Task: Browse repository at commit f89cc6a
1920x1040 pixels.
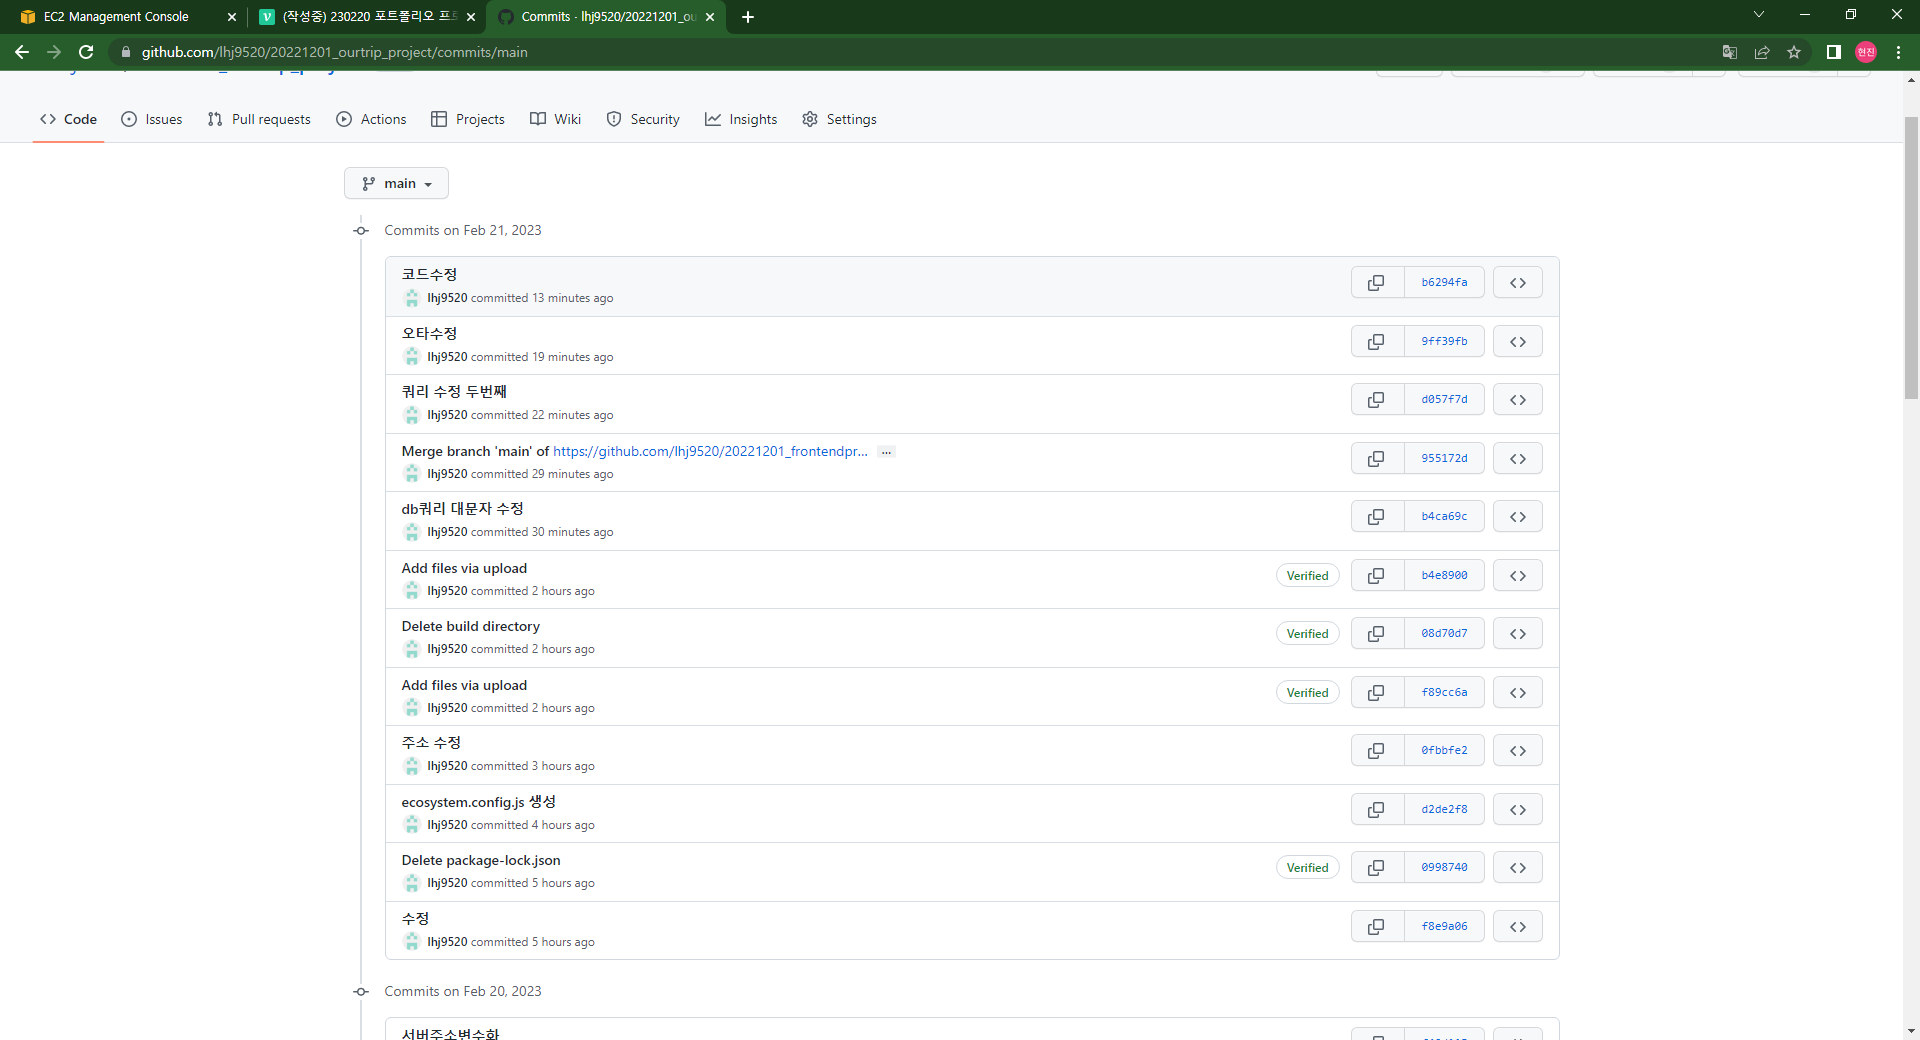Action: pos(1517,693)
